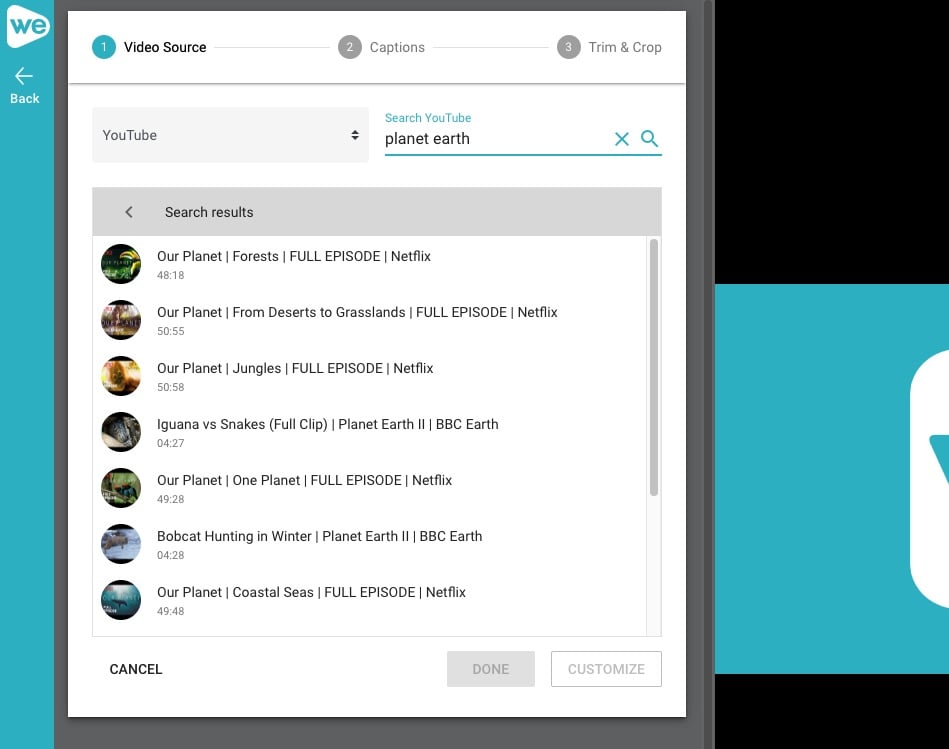Collapse the Search results list via its chevron
Viewport: 949px width, 749px height.
(128, 212)
